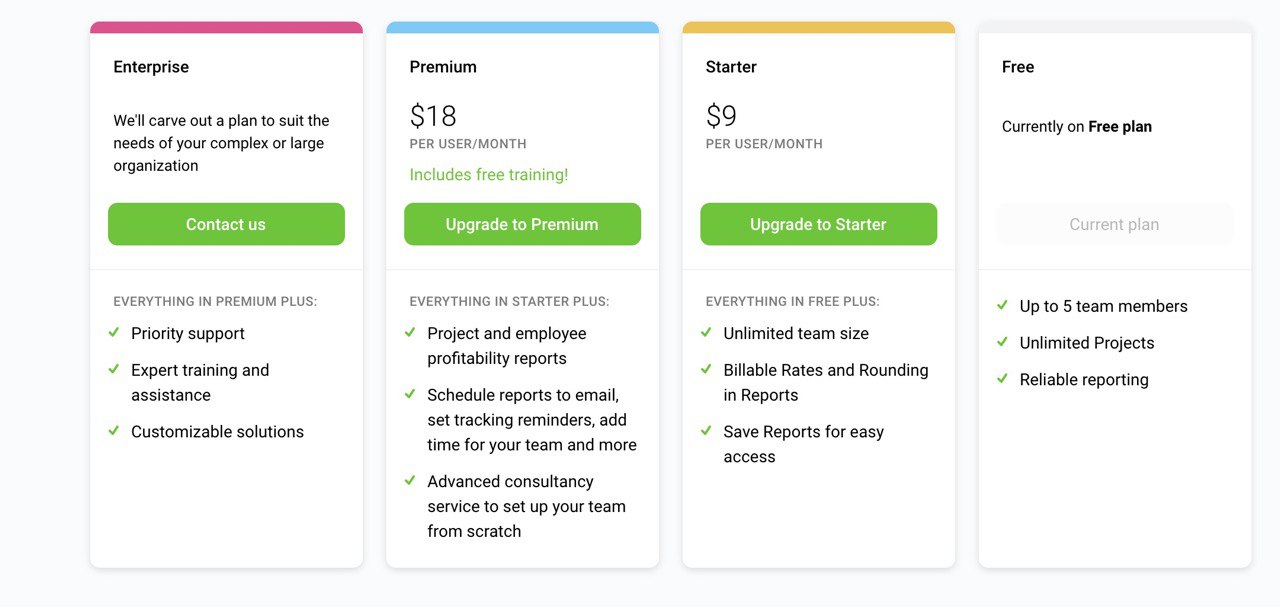Click the Includes free training! text
This screenshot has height=607, width=1280.
point(488,175)
